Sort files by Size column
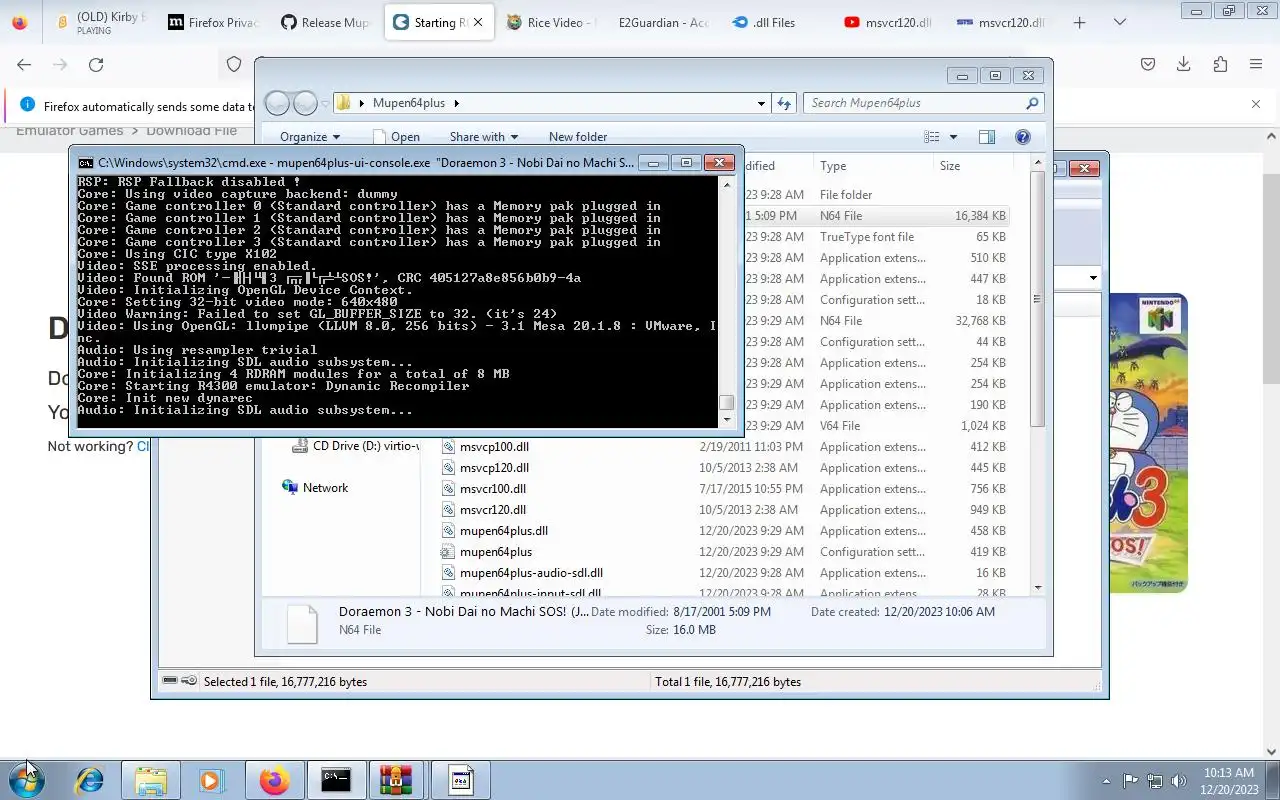The width and height of the screenshot is (1280, 800). (x=973, y=166)
